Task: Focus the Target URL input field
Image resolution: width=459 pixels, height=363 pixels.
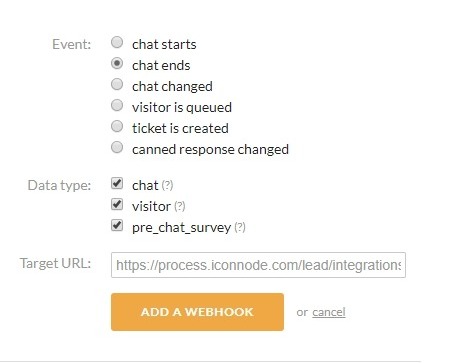Action: tap(258, 265)
